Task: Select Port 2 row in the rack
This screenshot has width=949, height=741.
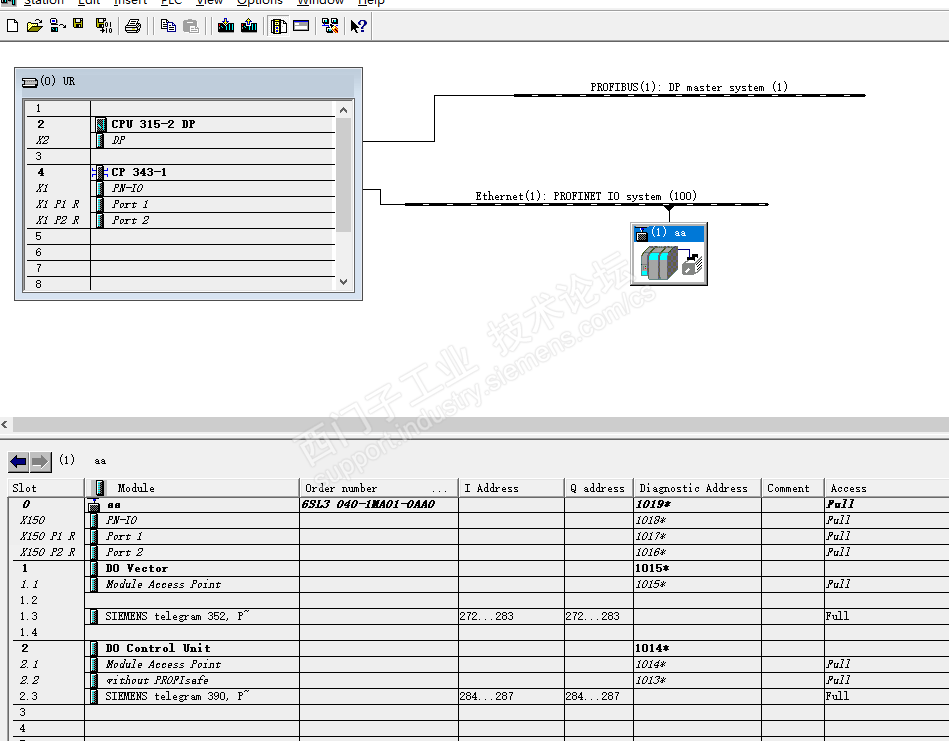Action: (182, 220)
